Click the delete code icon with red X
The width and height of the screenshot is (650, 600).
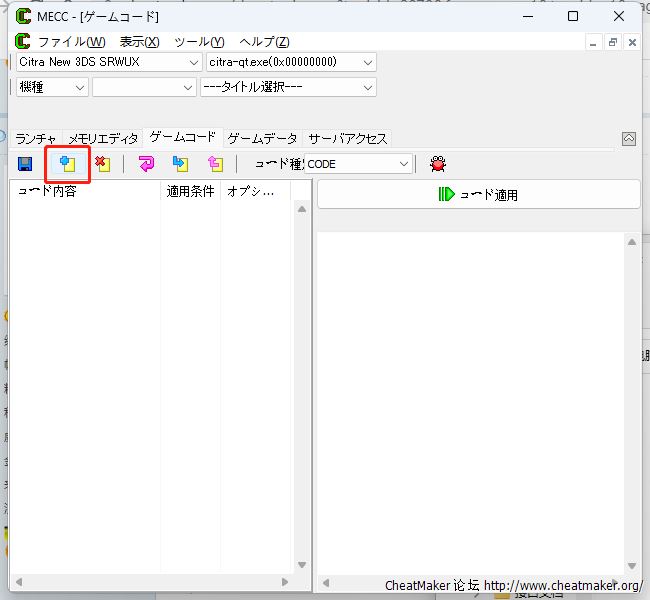pyautogui.click(x=102, y=163)
